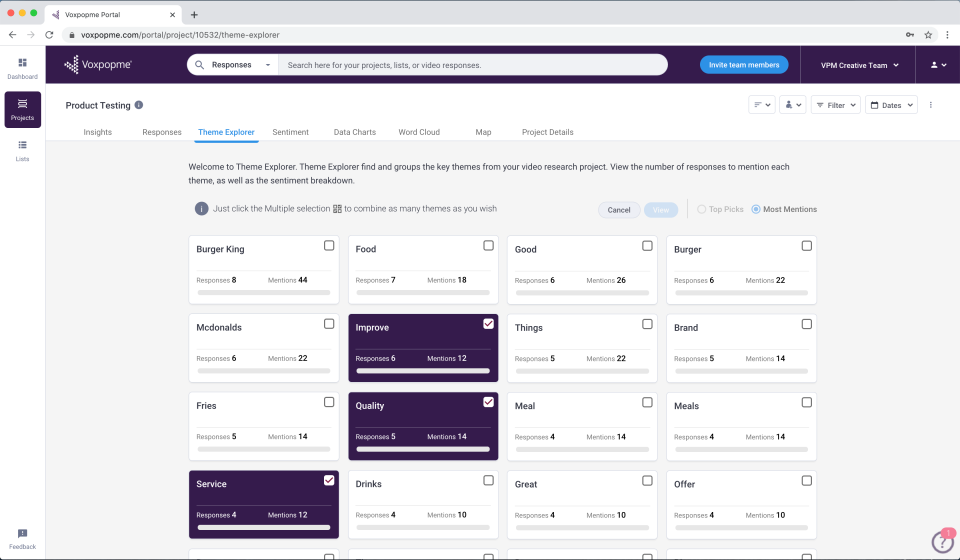Close the Voxpopme Portal browser tab
The width and height of the screenshot is (960, 560).
click(173, 15)
